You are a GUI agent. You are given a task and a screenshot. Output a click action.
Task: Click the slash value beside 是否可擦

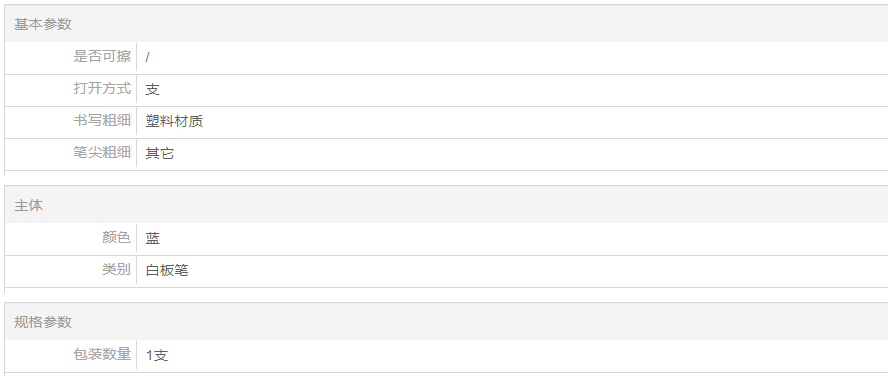coord(147,58)
